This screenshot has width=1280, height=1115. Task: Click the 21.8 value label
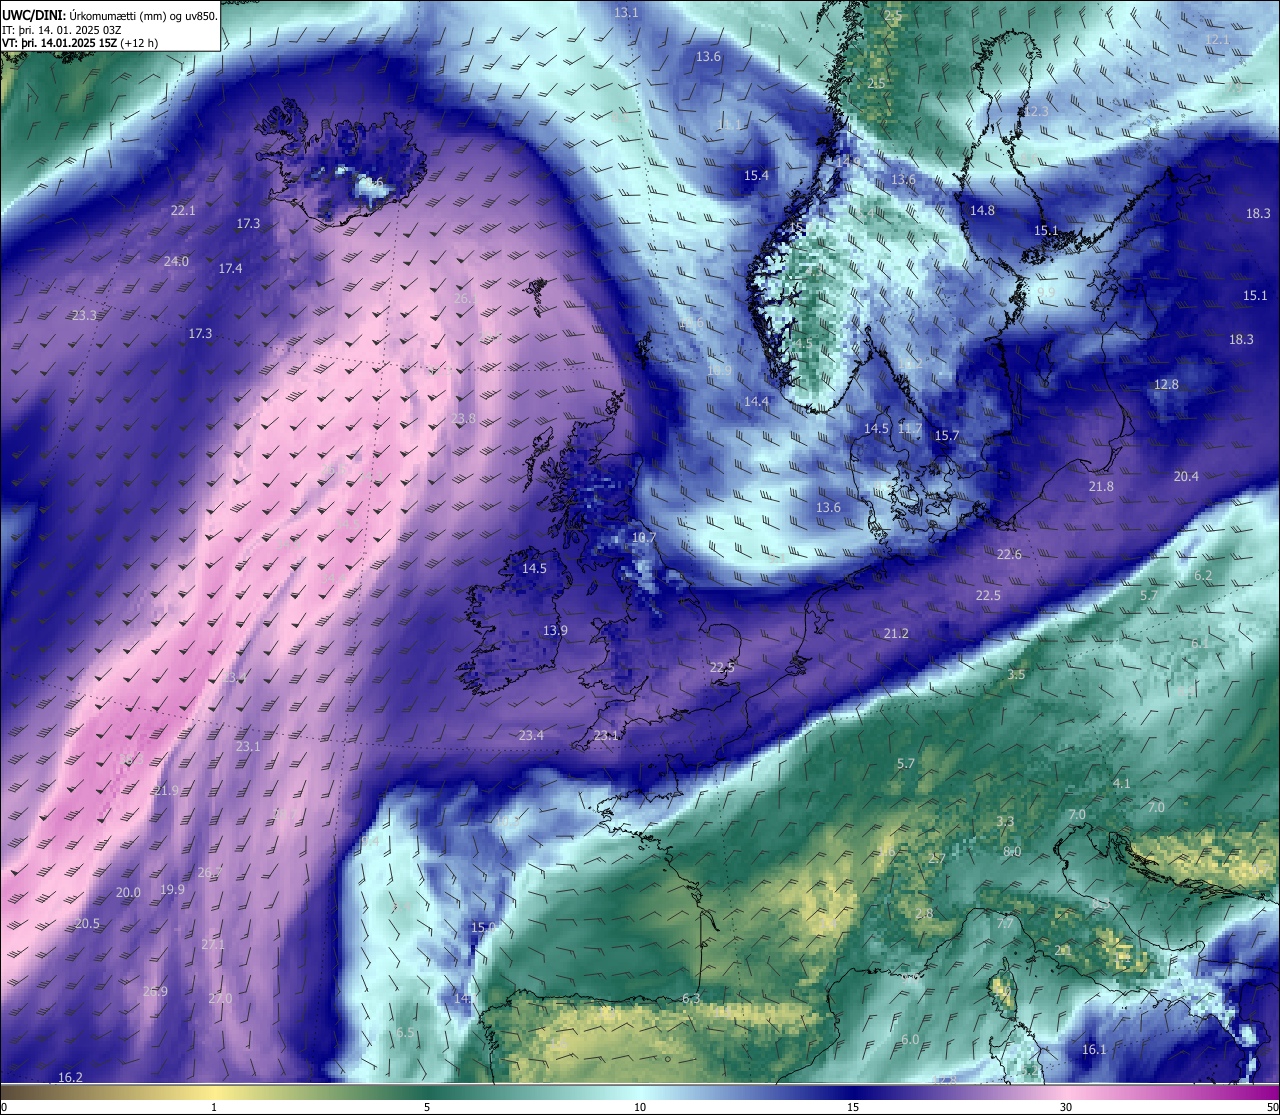(x=1101, y=486)
